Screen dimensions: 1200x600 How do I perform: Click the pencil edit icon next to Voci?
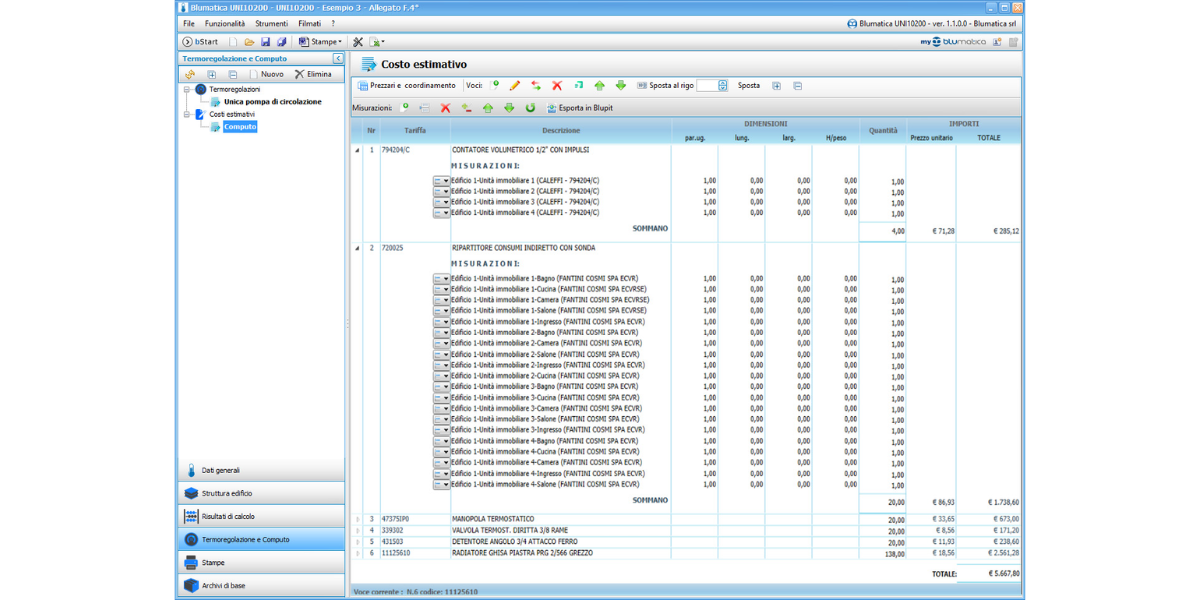coord(515,86)
